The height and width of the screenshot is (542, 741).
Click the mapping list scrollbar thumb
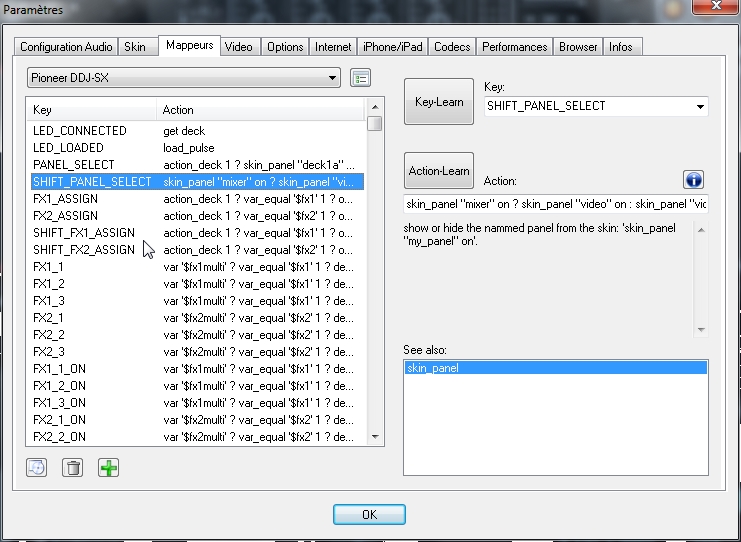click(375, 123)
